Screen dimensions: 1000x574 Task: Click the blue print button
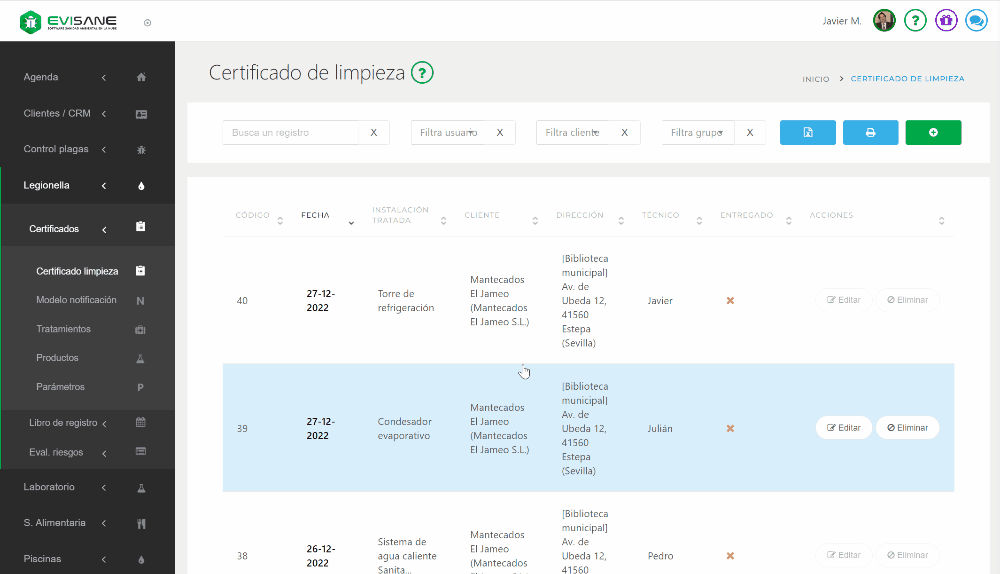click(870, 133)
